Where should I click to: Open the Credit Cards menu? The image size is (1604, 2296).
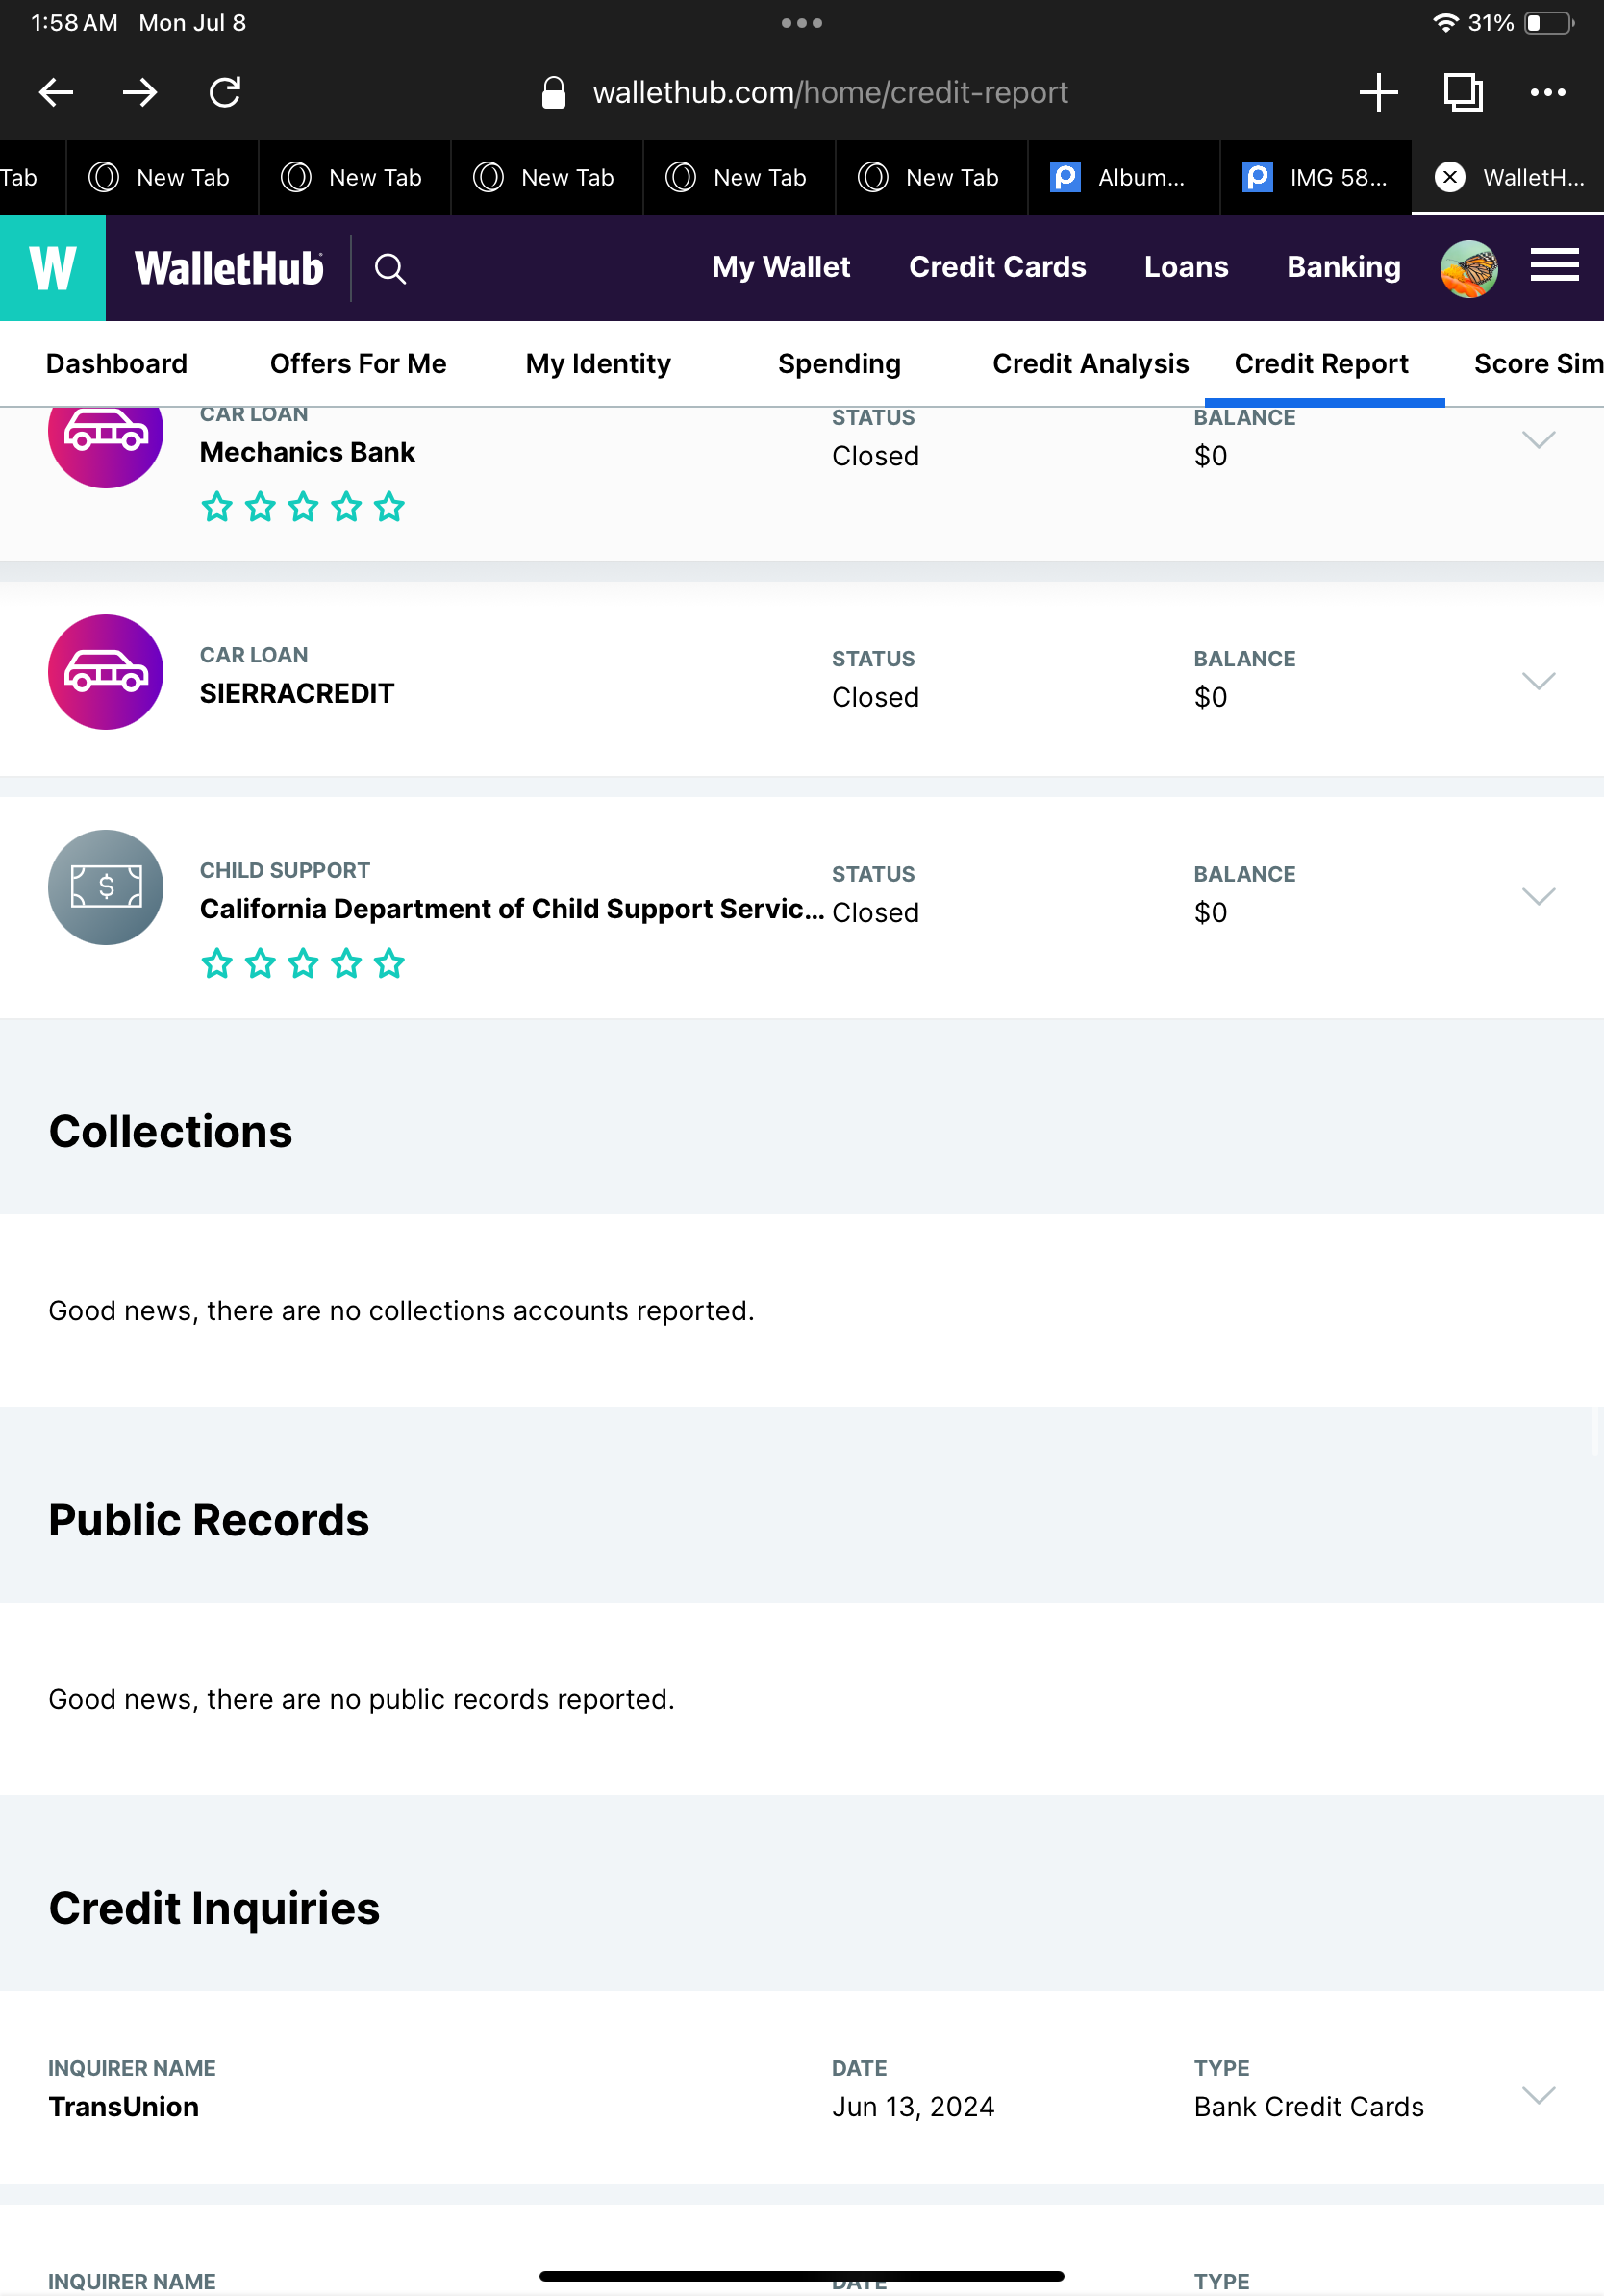point(997,267)
